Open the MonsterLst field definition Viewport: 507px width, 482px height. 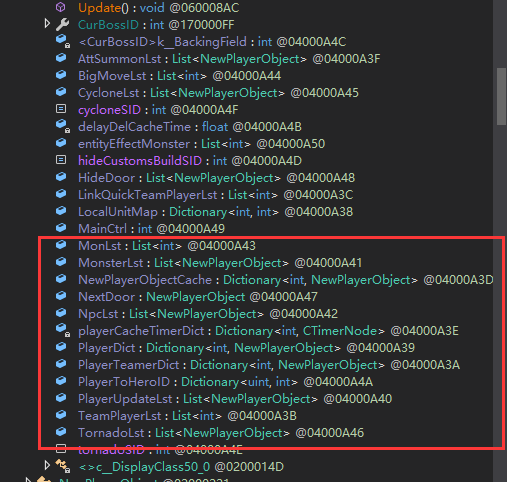pyautogui.click(x=220, y=263)
